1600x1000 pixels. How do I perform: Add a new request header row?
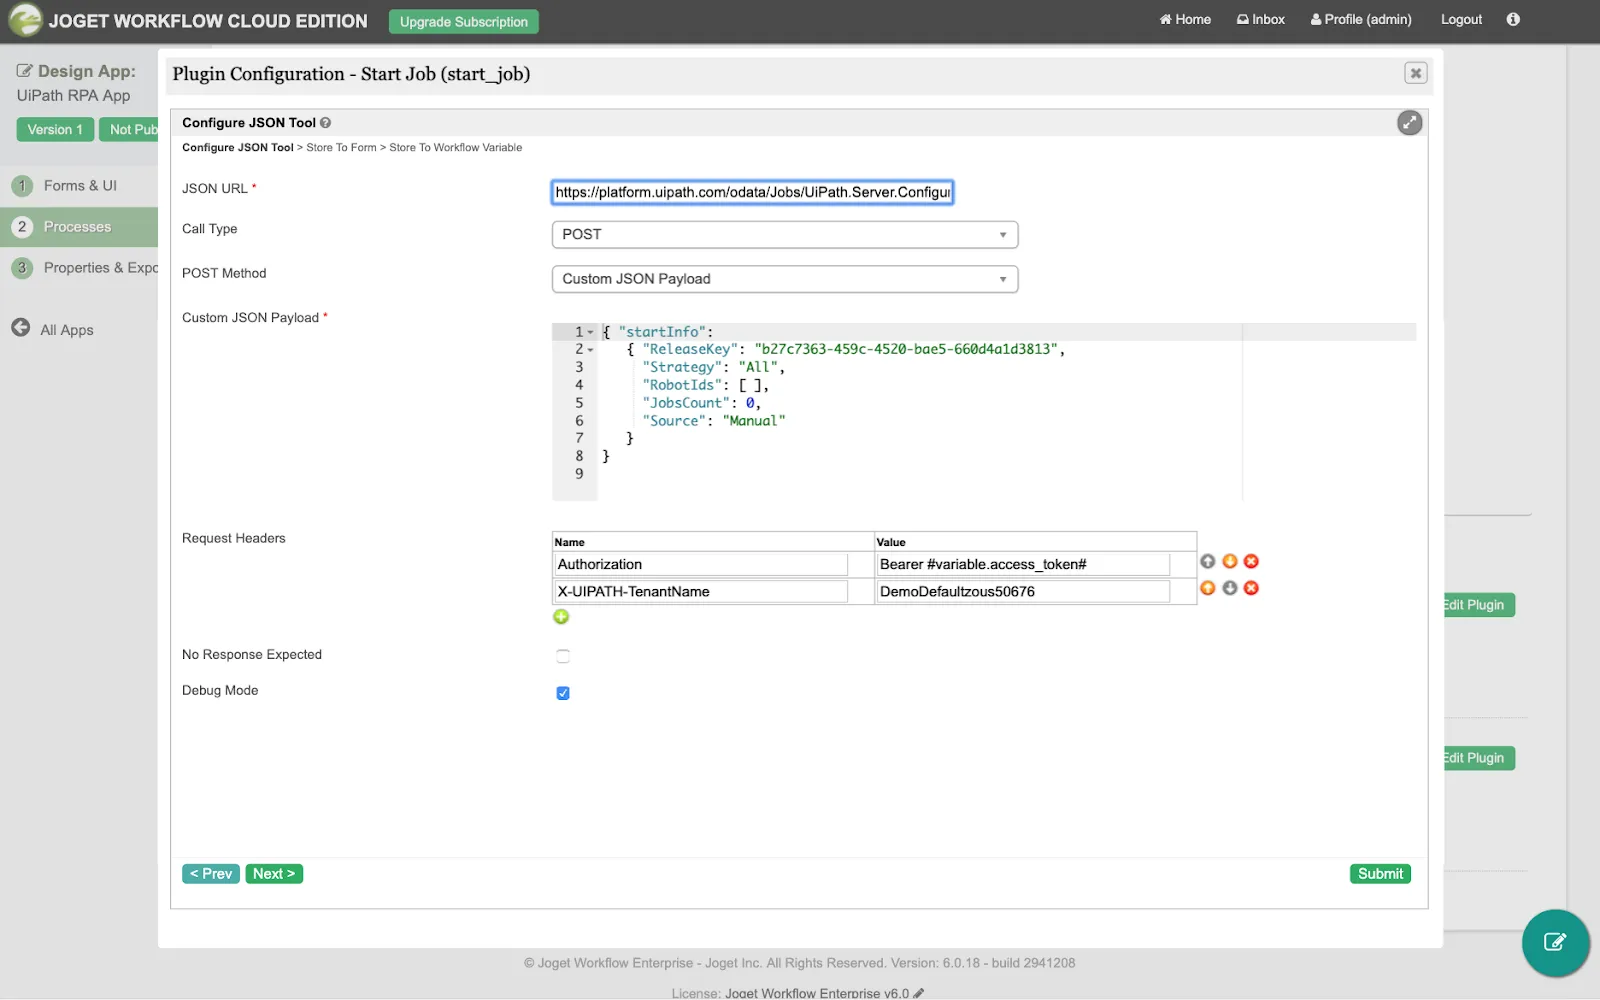pyautogui.click(x=561, y=617)
